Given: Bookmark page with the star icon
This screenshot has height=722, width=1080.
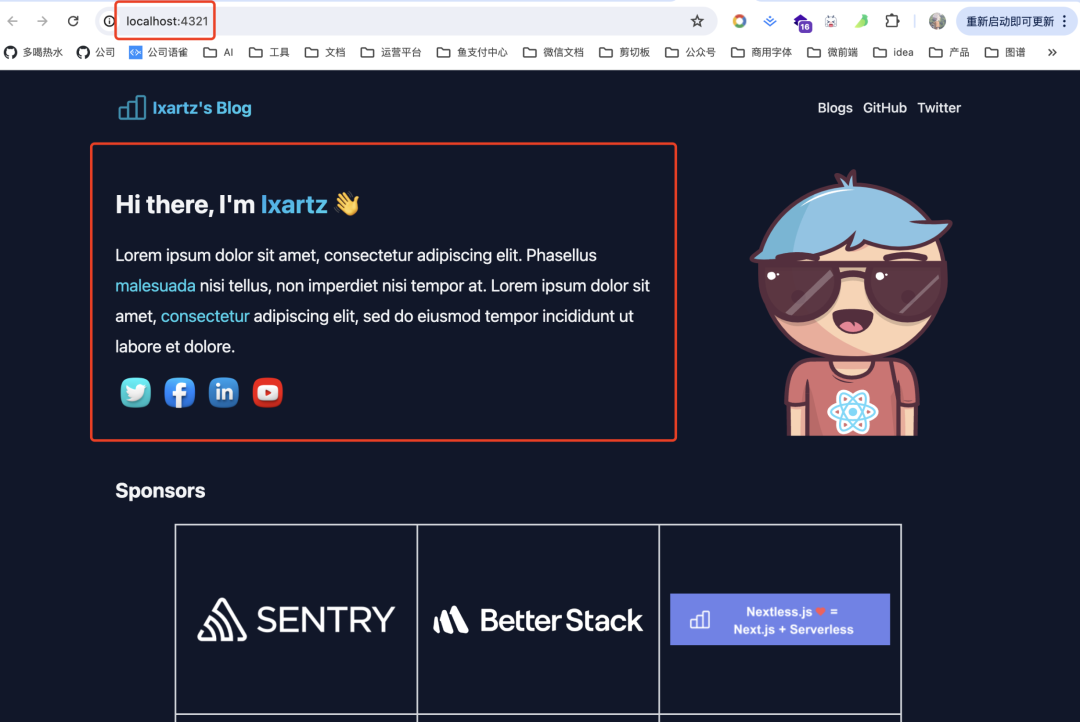Looking at the screenshot, I should coord(697,21).
